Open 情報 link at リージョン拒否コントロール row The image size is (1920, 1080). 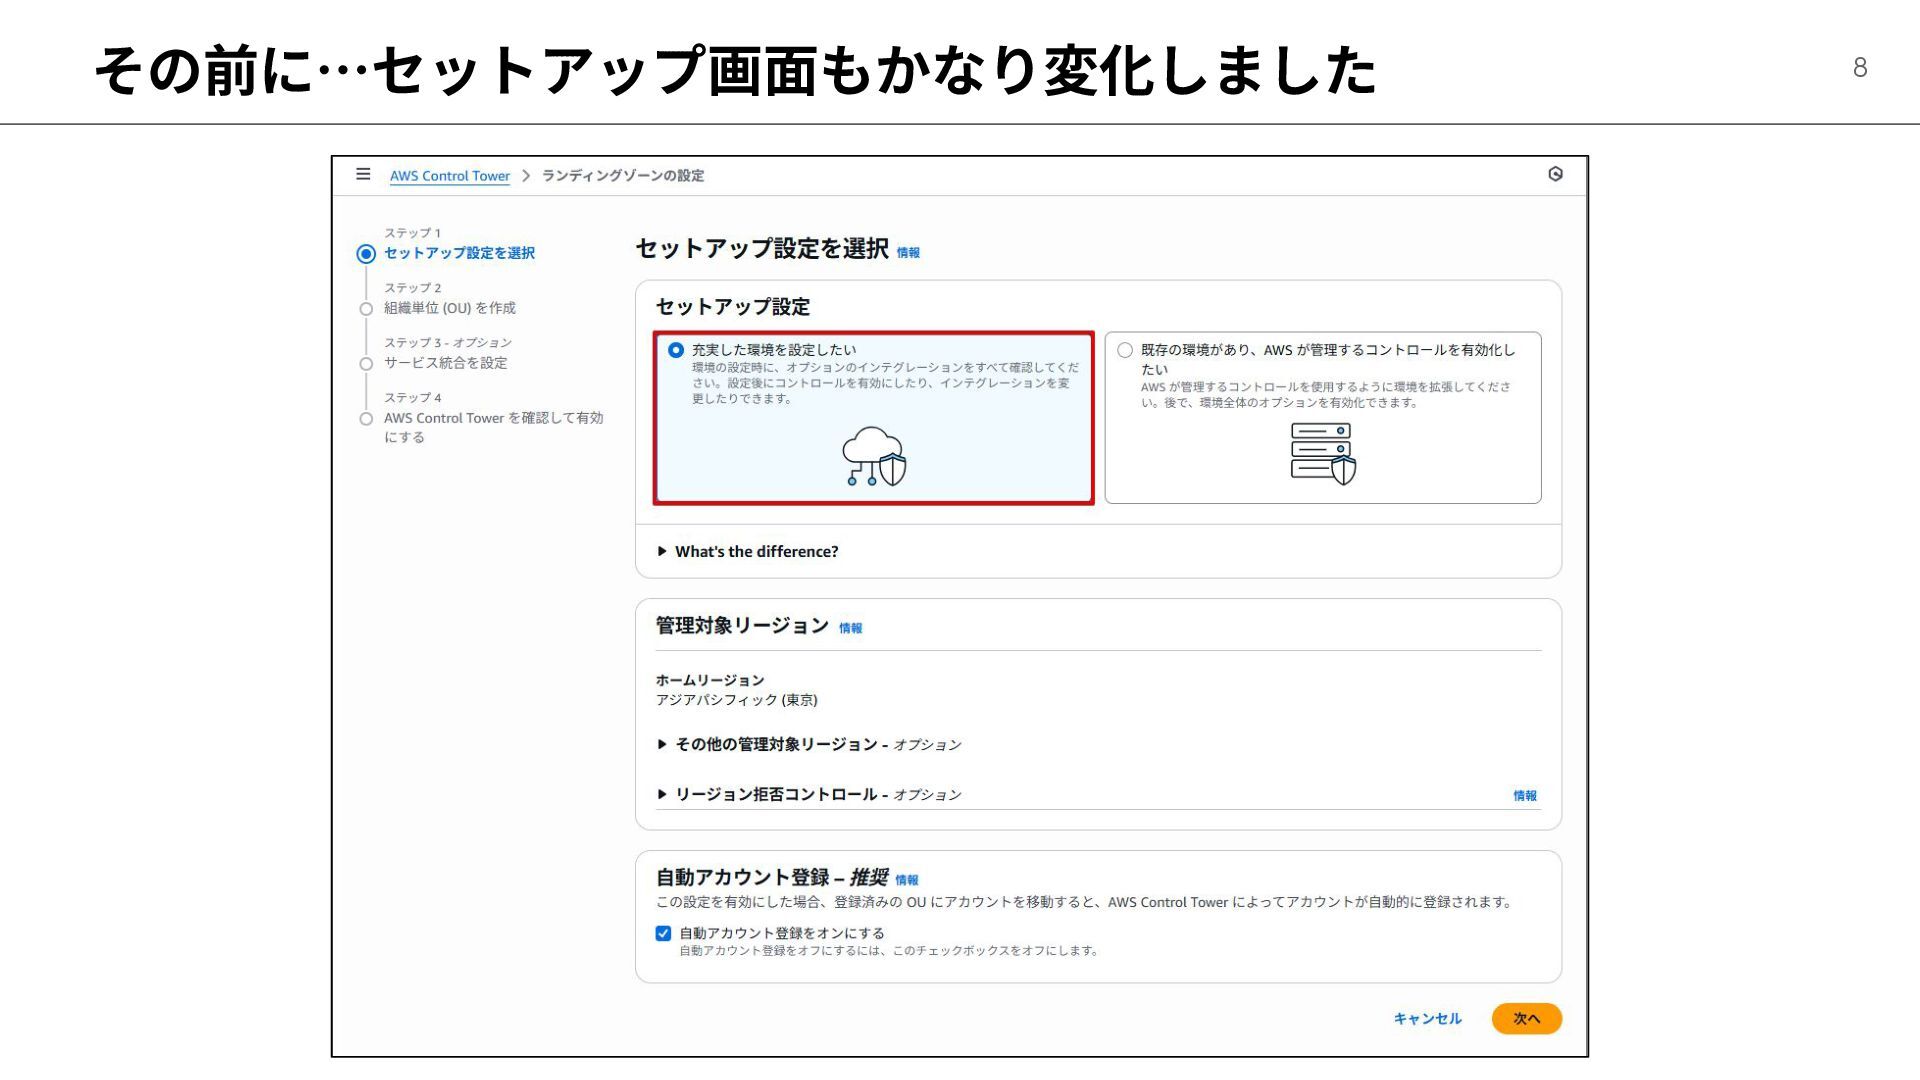[1524, 796]
